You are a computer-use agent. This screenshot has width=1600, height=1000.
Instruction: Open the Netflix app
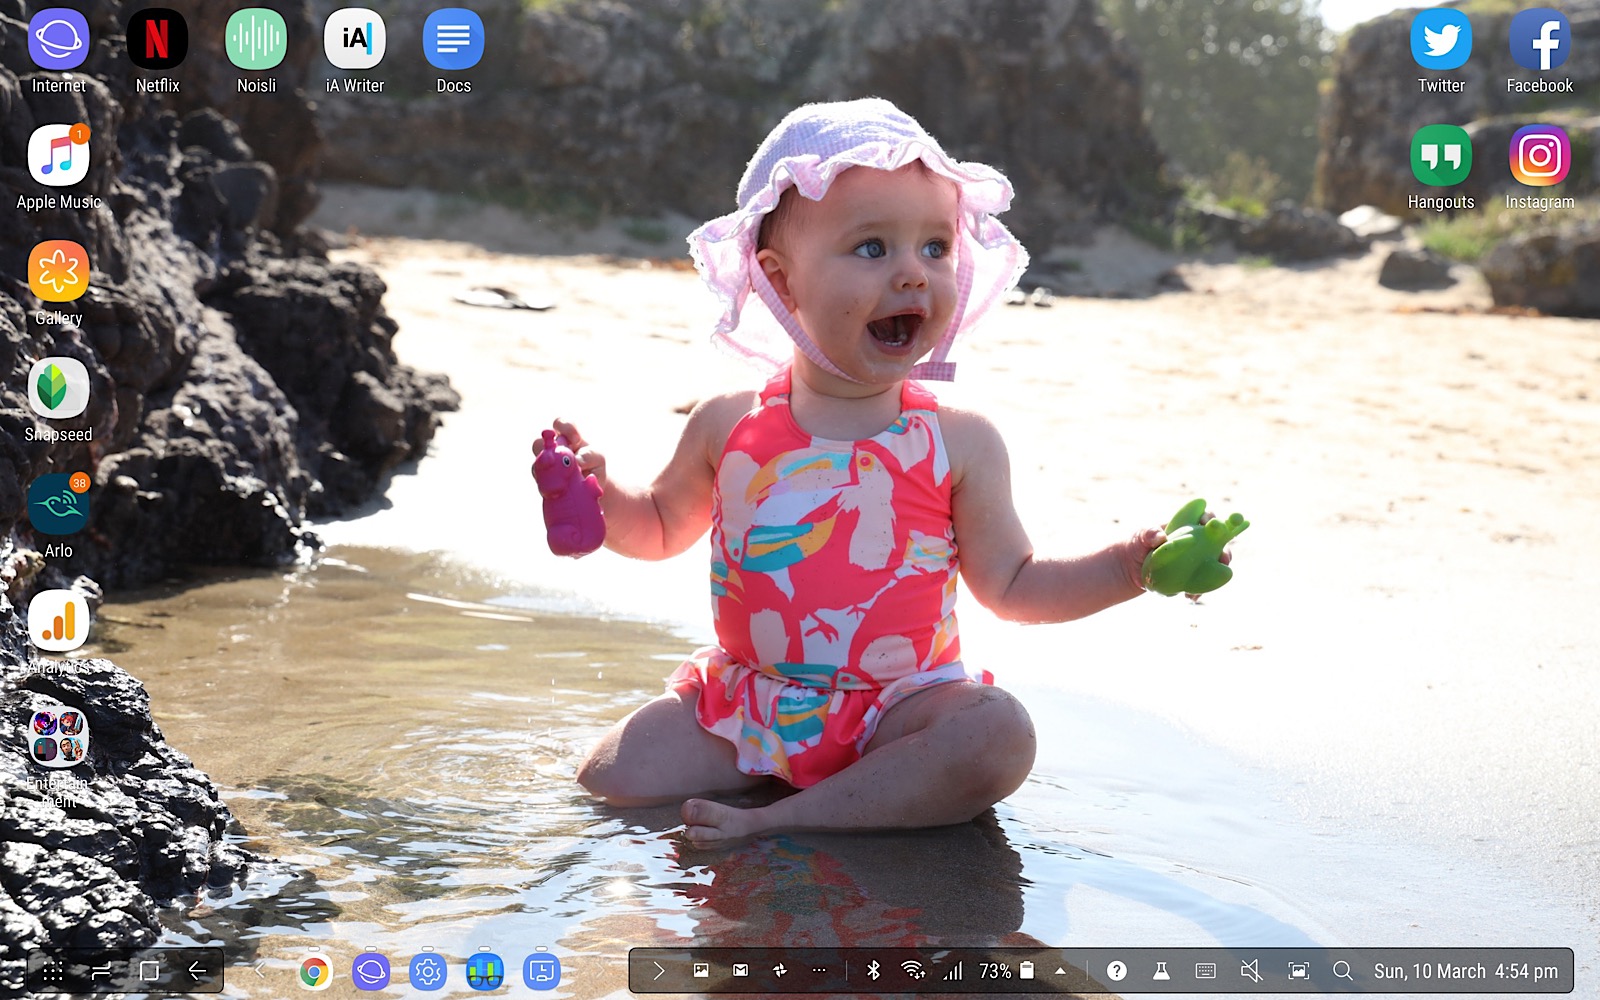[x=157, y=40]
